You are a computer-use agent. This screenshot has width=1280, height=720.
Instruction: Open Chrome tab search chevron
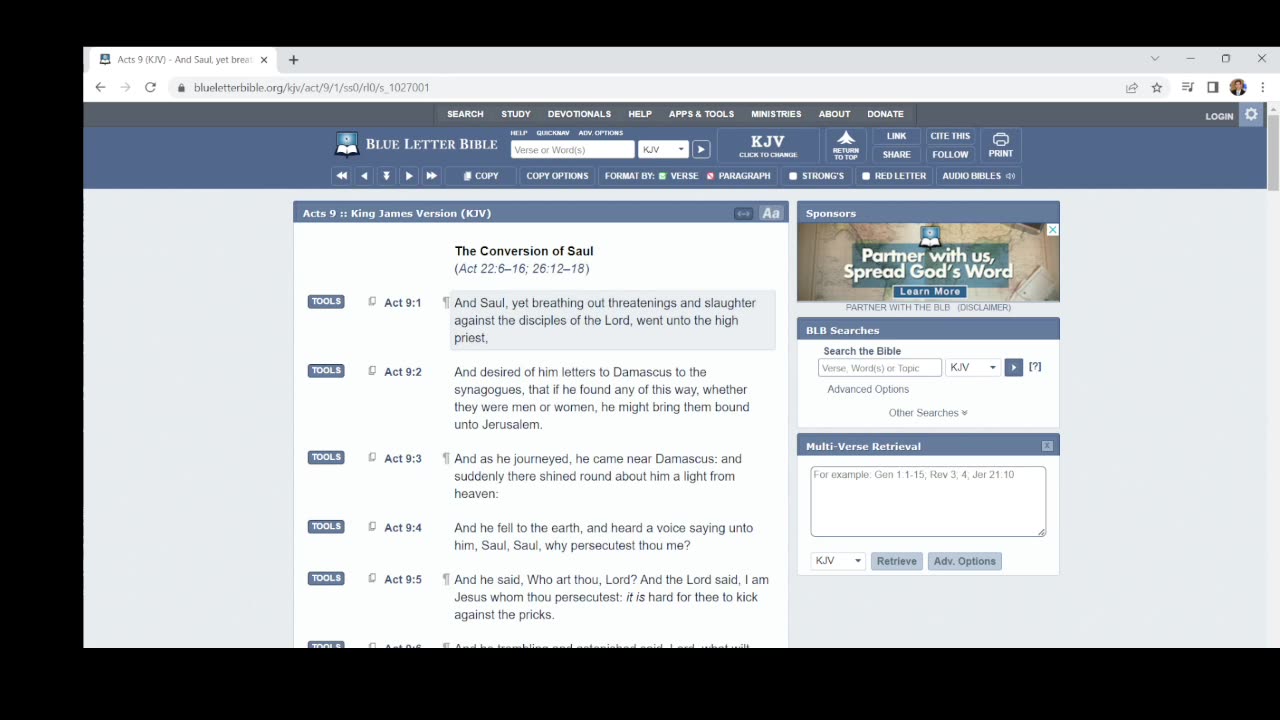click(x=1155, y=59)
